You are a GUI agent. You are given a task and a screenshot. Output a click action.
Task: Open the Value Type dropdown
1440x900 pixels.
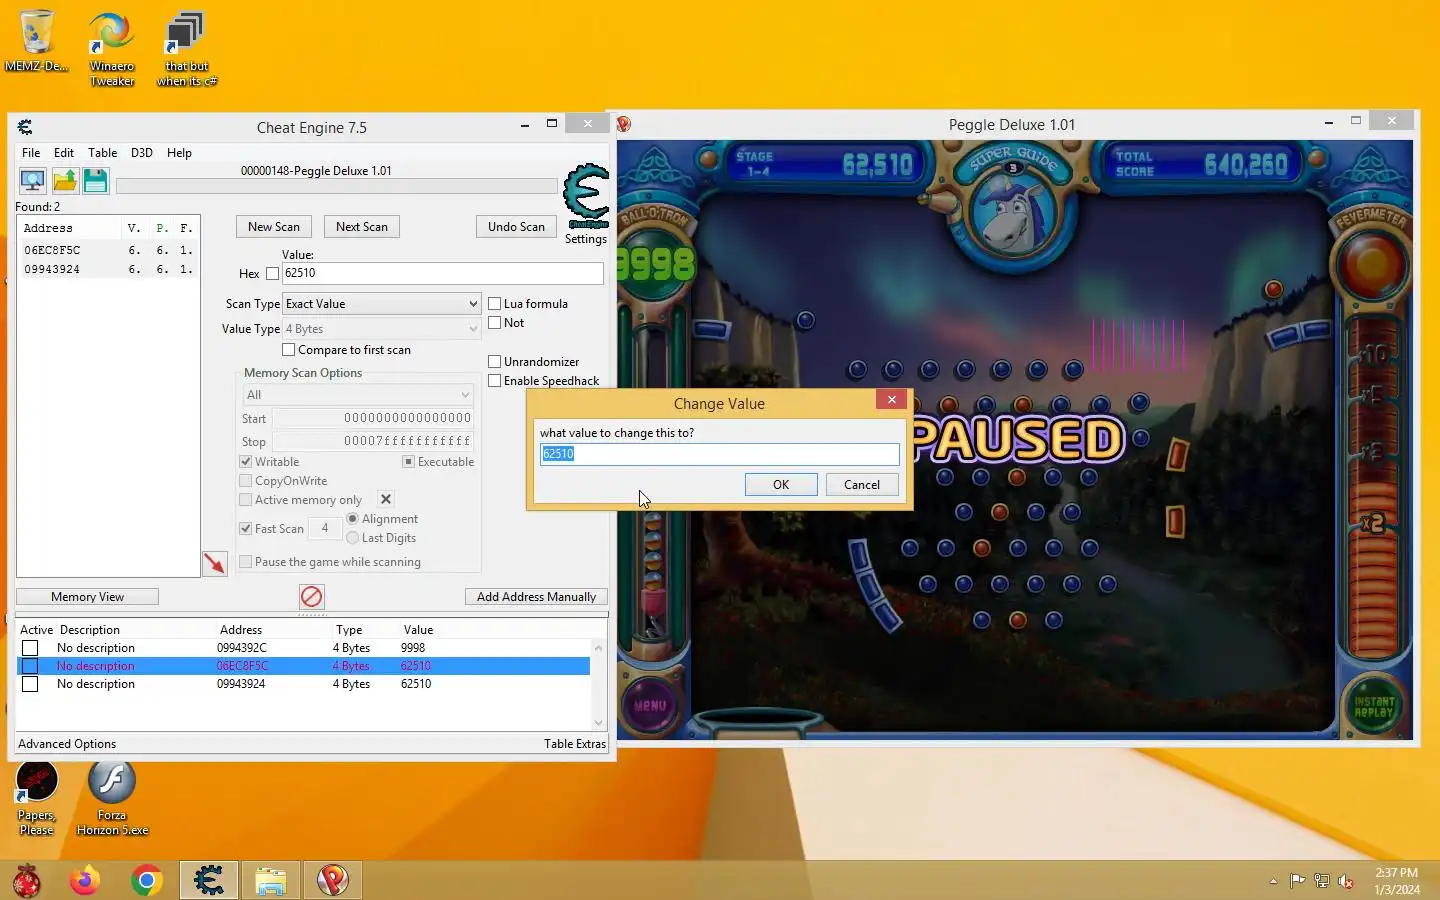coord(382,329)
